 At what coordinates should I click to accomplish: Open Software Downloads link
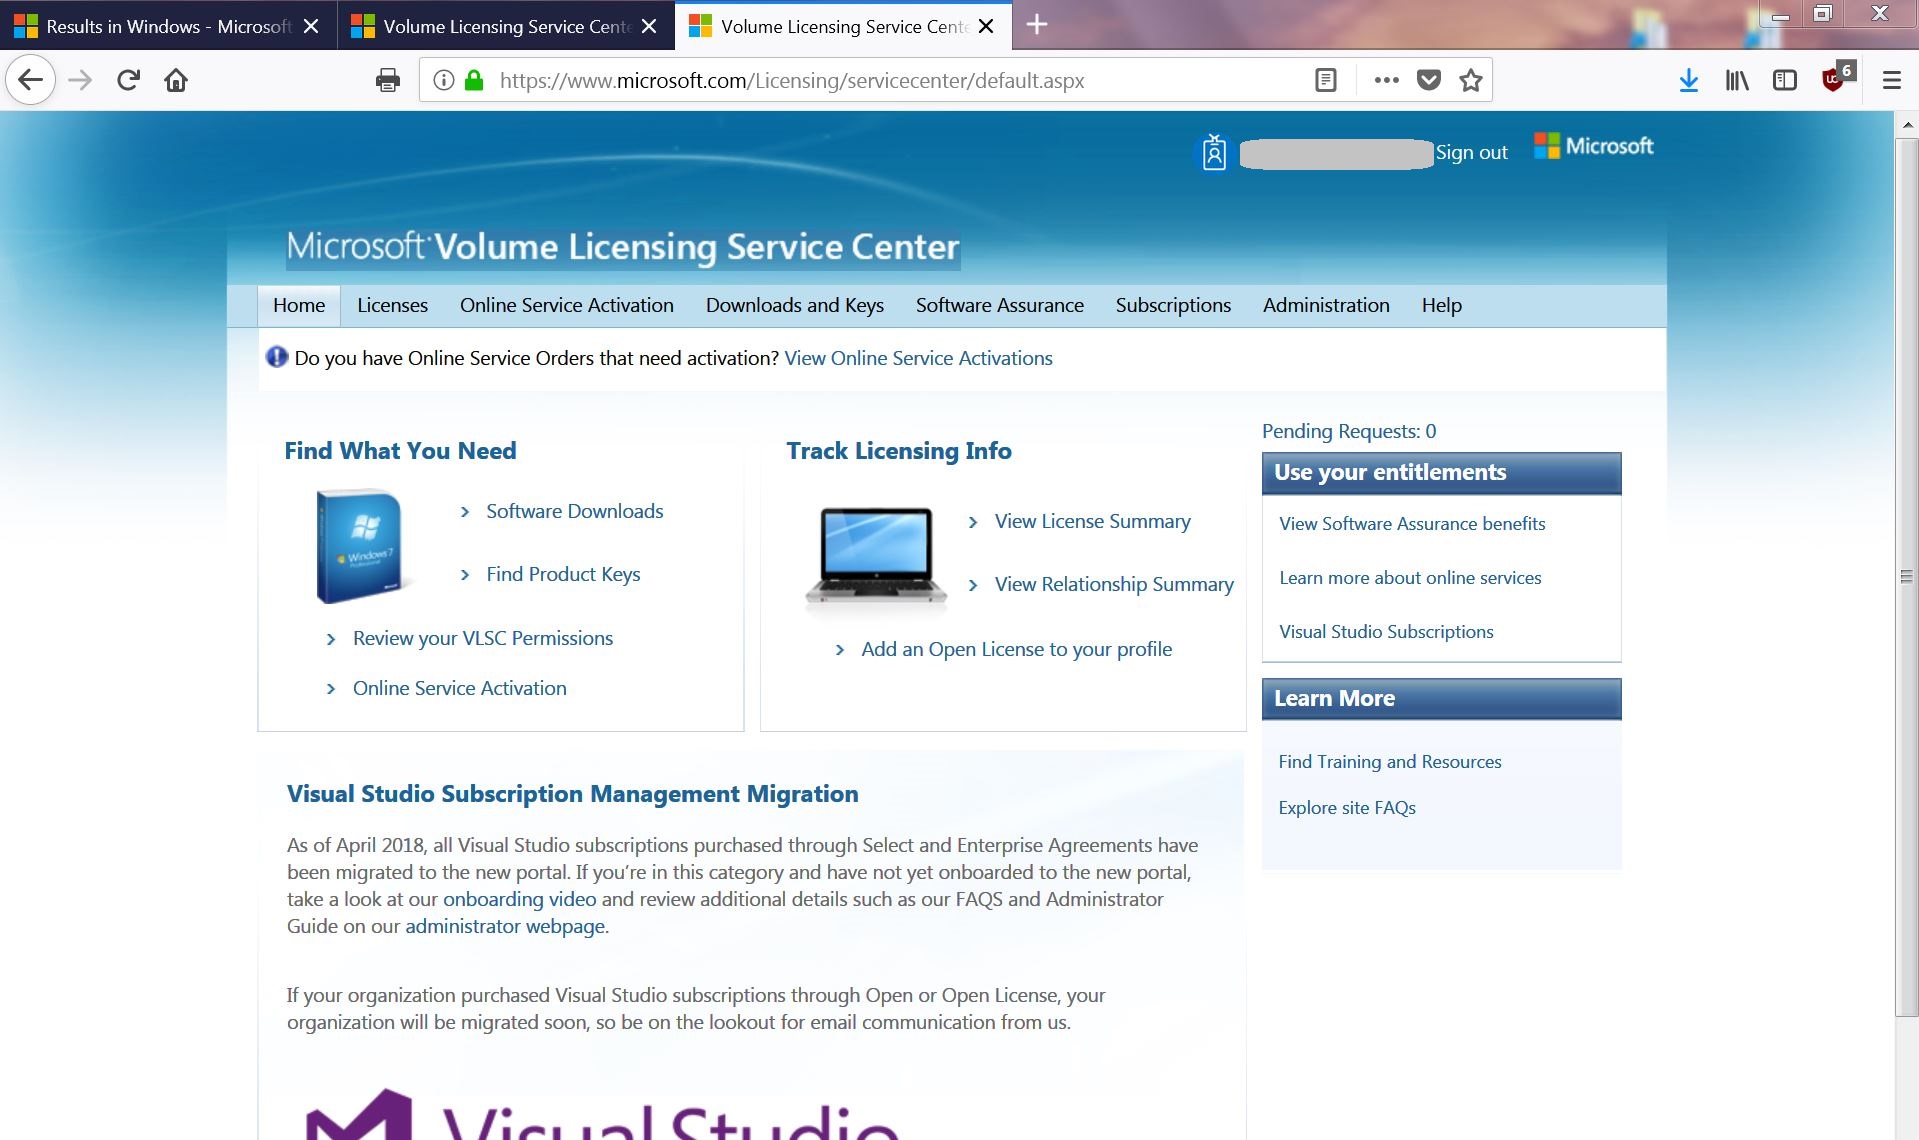coord(575,511)
